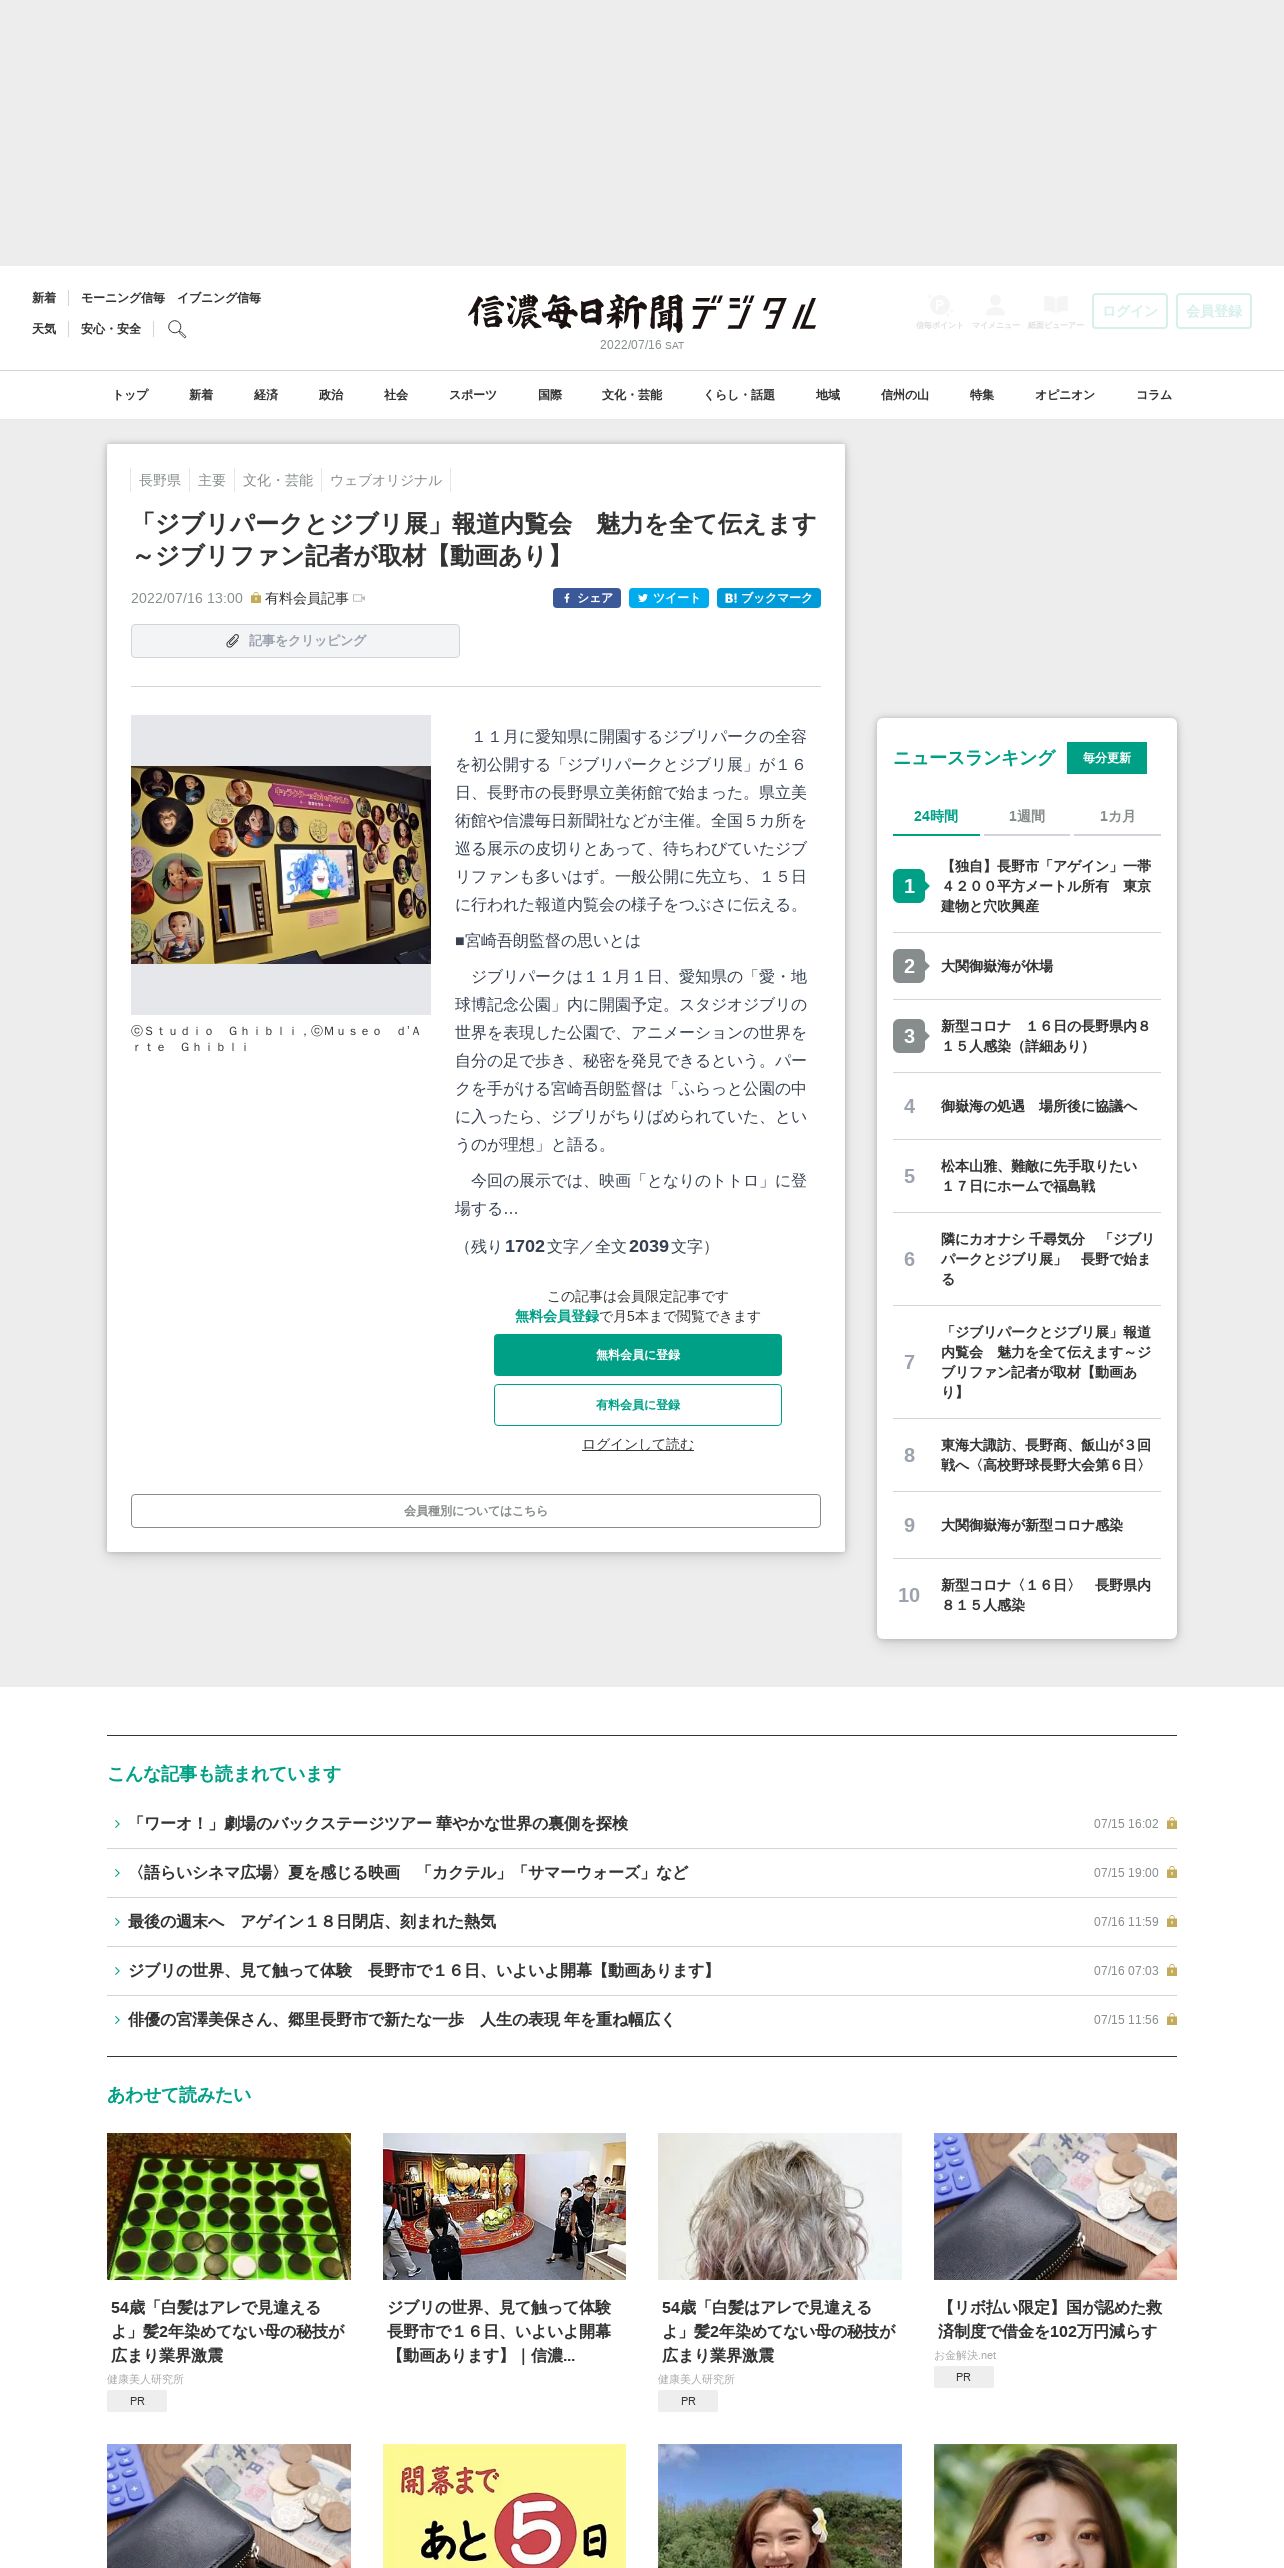
Task: Open ranking 5 松本山雅 article
Action: 1039,1176
